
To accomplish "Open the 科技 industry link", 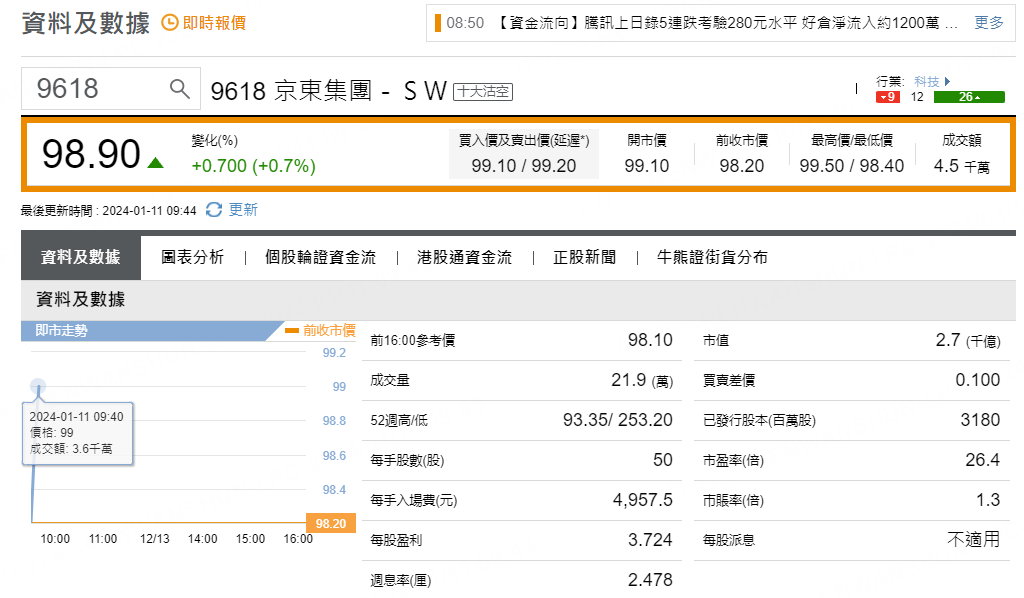I will (927, 81).
